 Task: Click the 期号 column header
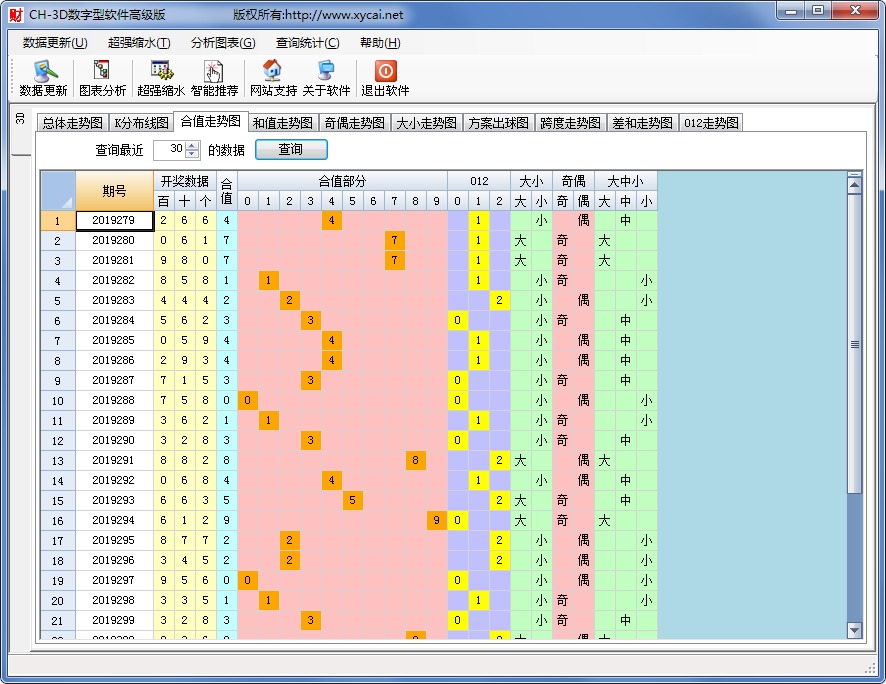pyautogui.click(x=114, y=191)
